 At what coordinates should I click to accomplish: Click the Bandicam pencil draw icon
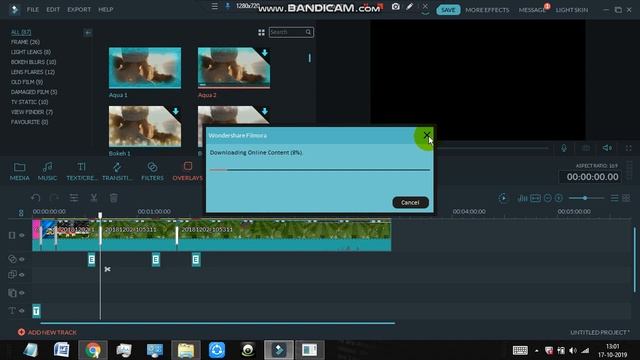point(409,7)
